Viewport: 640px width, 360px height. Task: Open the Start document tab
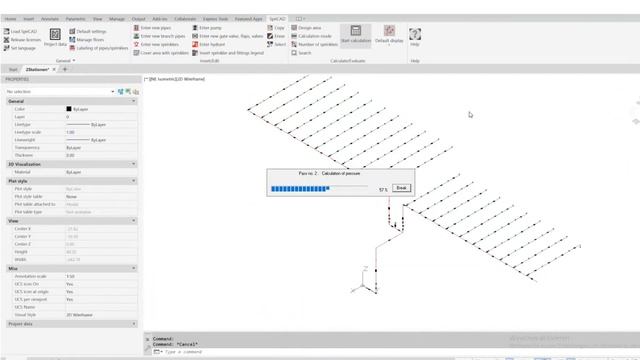pyautogui.click(x=13, y=70)
